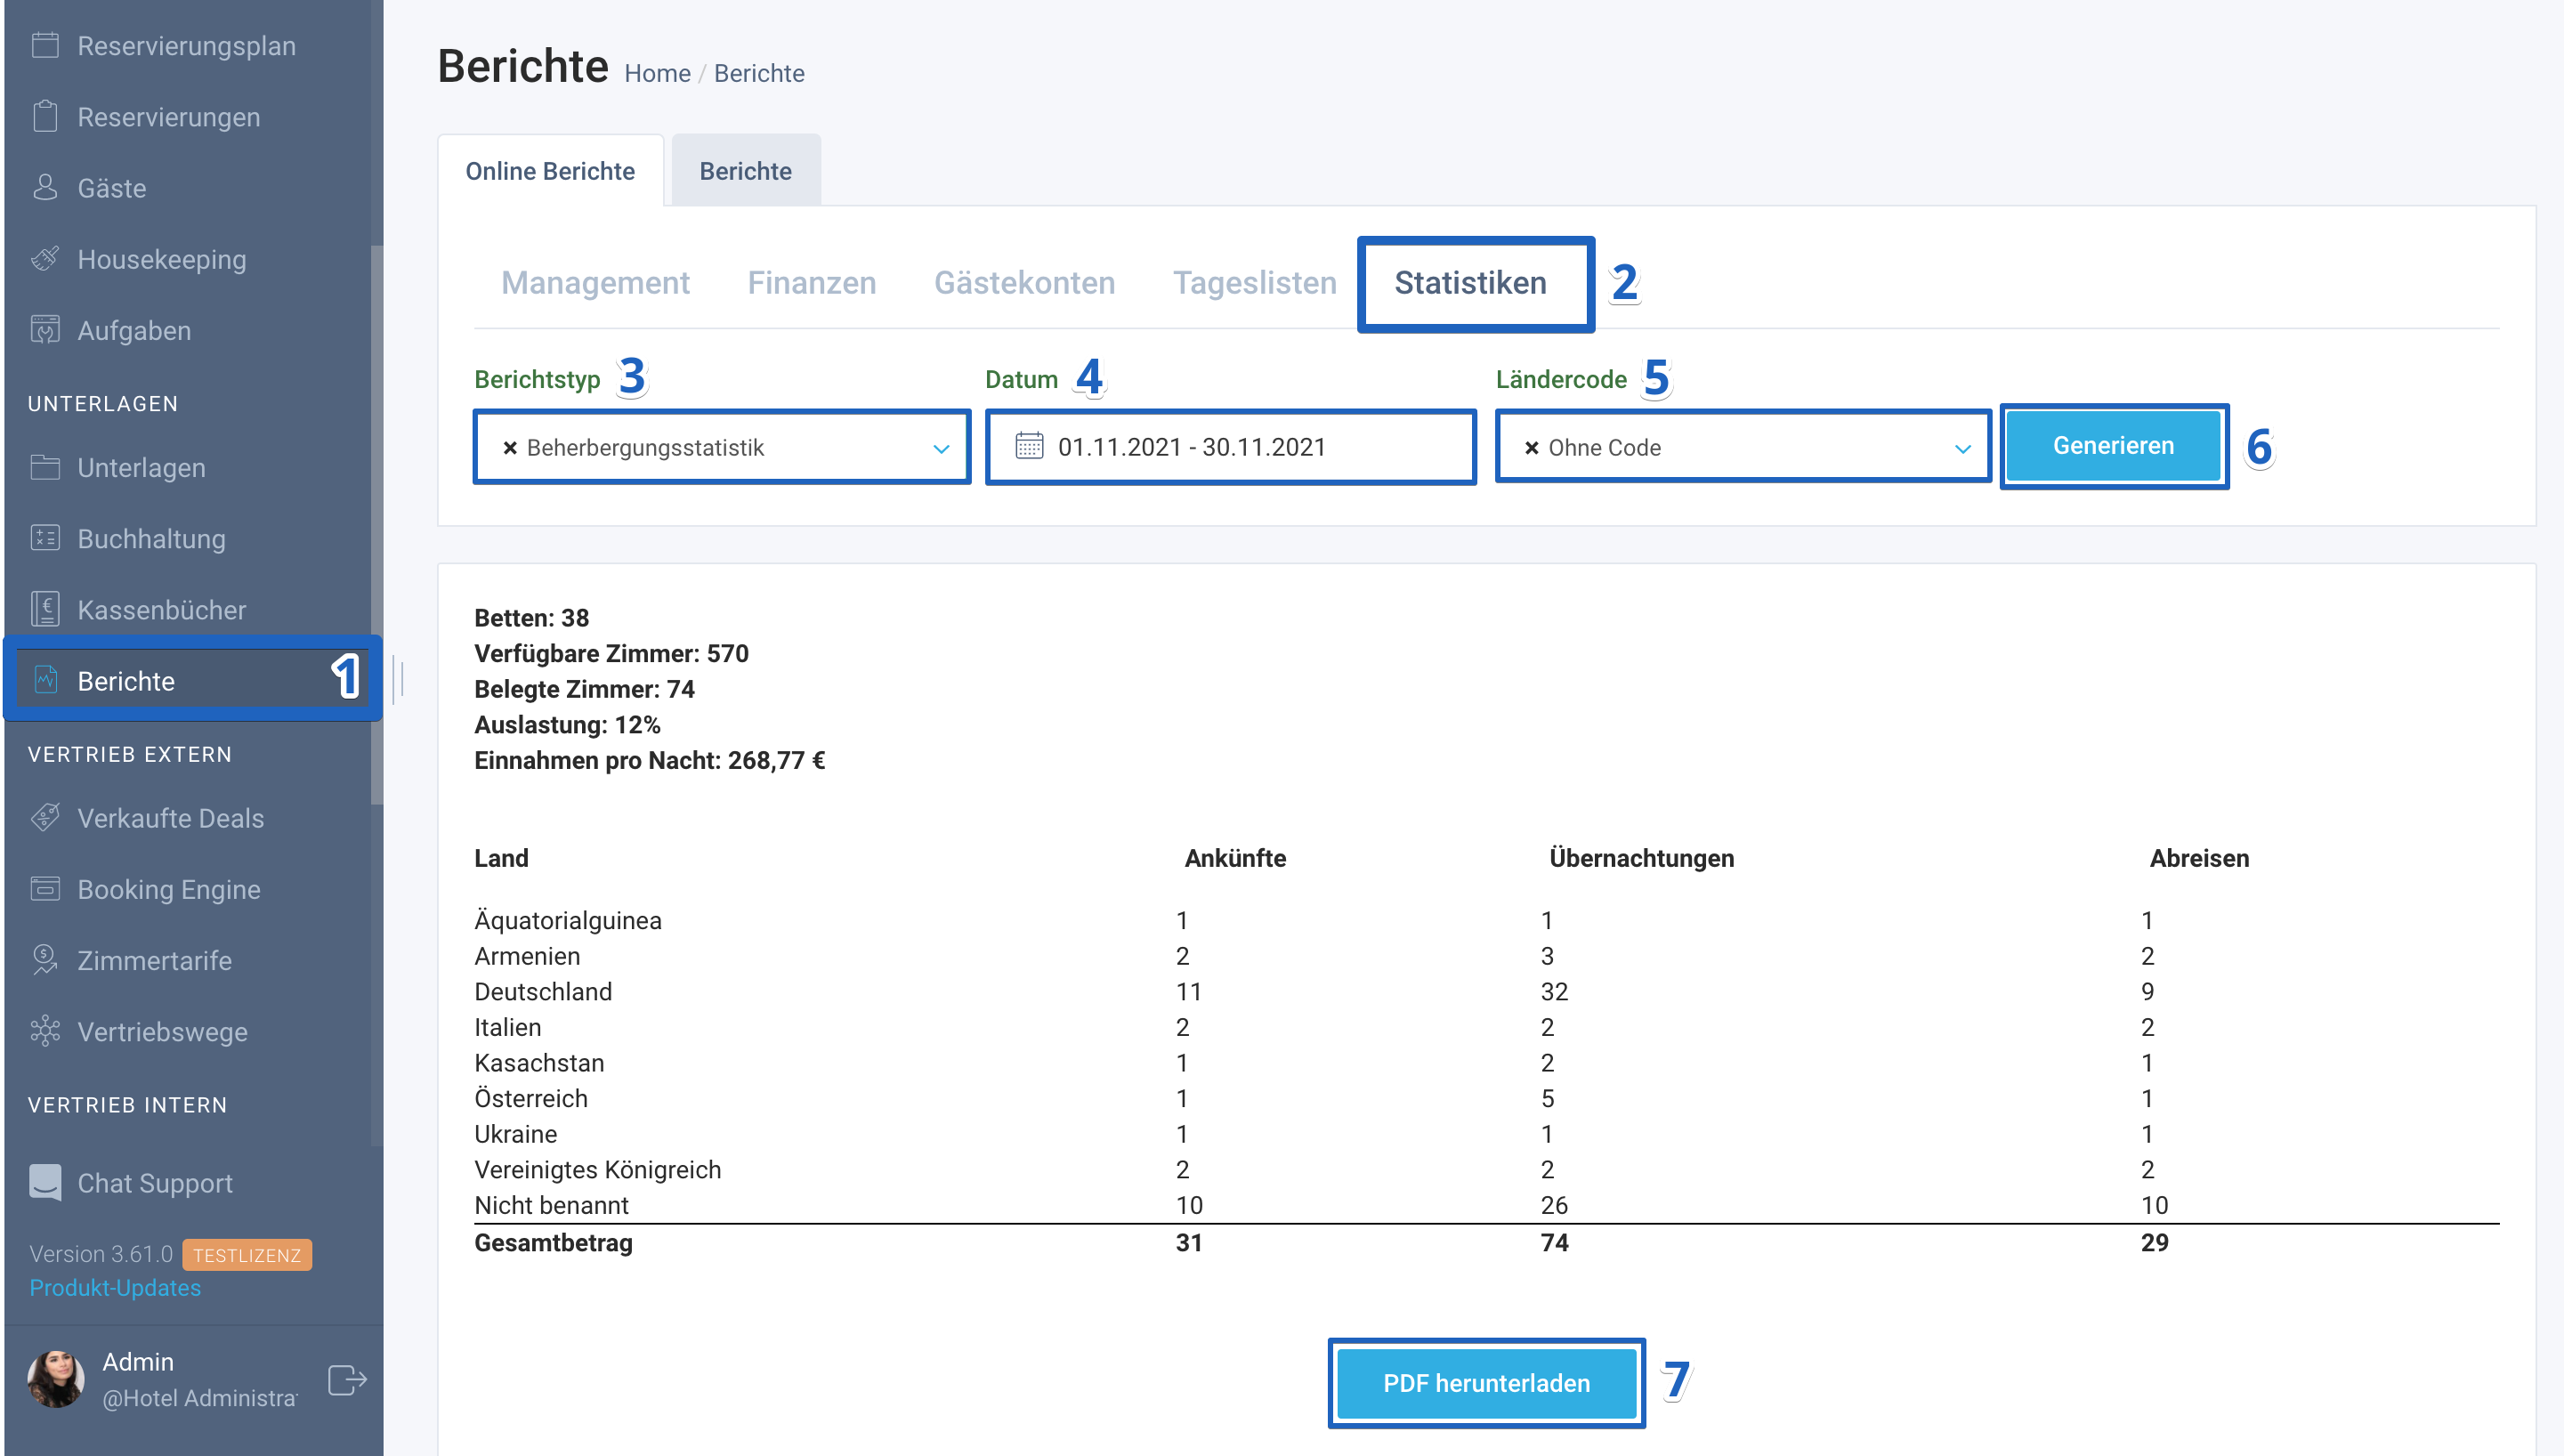Open the Finanzen report category
Image resolution: width=2564 pixels, height=1456 pixels.
(812, 283)
